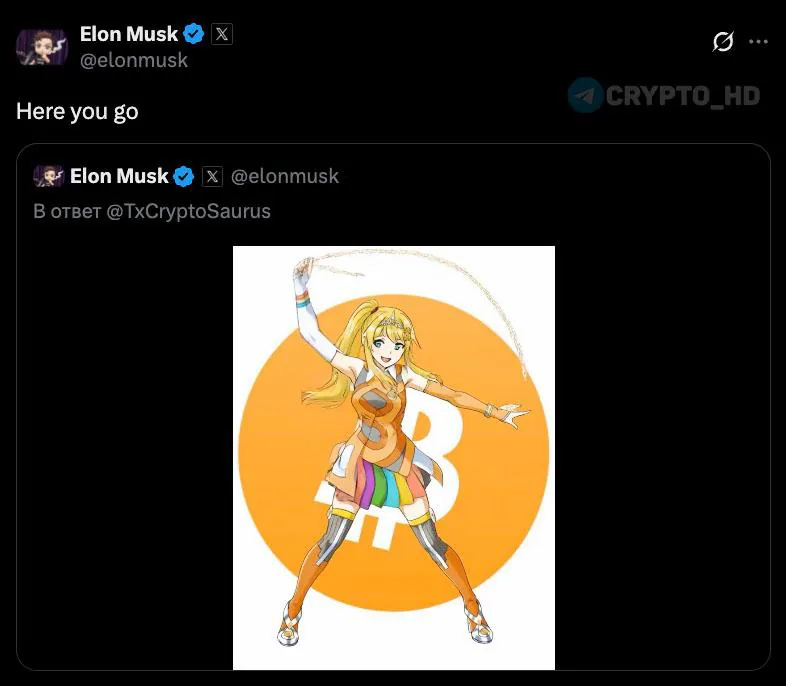This screenshot has width=786, height=686.
Task: Click the @elonmusk handle in the quoted tweet
Action: tap(285, 176)
